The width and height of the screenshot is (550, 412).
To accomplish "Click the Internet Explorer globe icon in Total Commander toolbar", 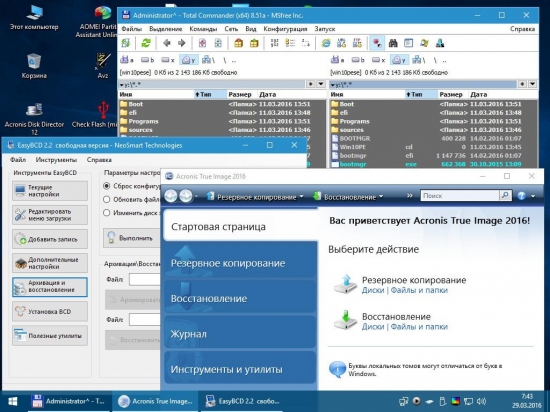I will pyautogui.click(x=326, y=43).
